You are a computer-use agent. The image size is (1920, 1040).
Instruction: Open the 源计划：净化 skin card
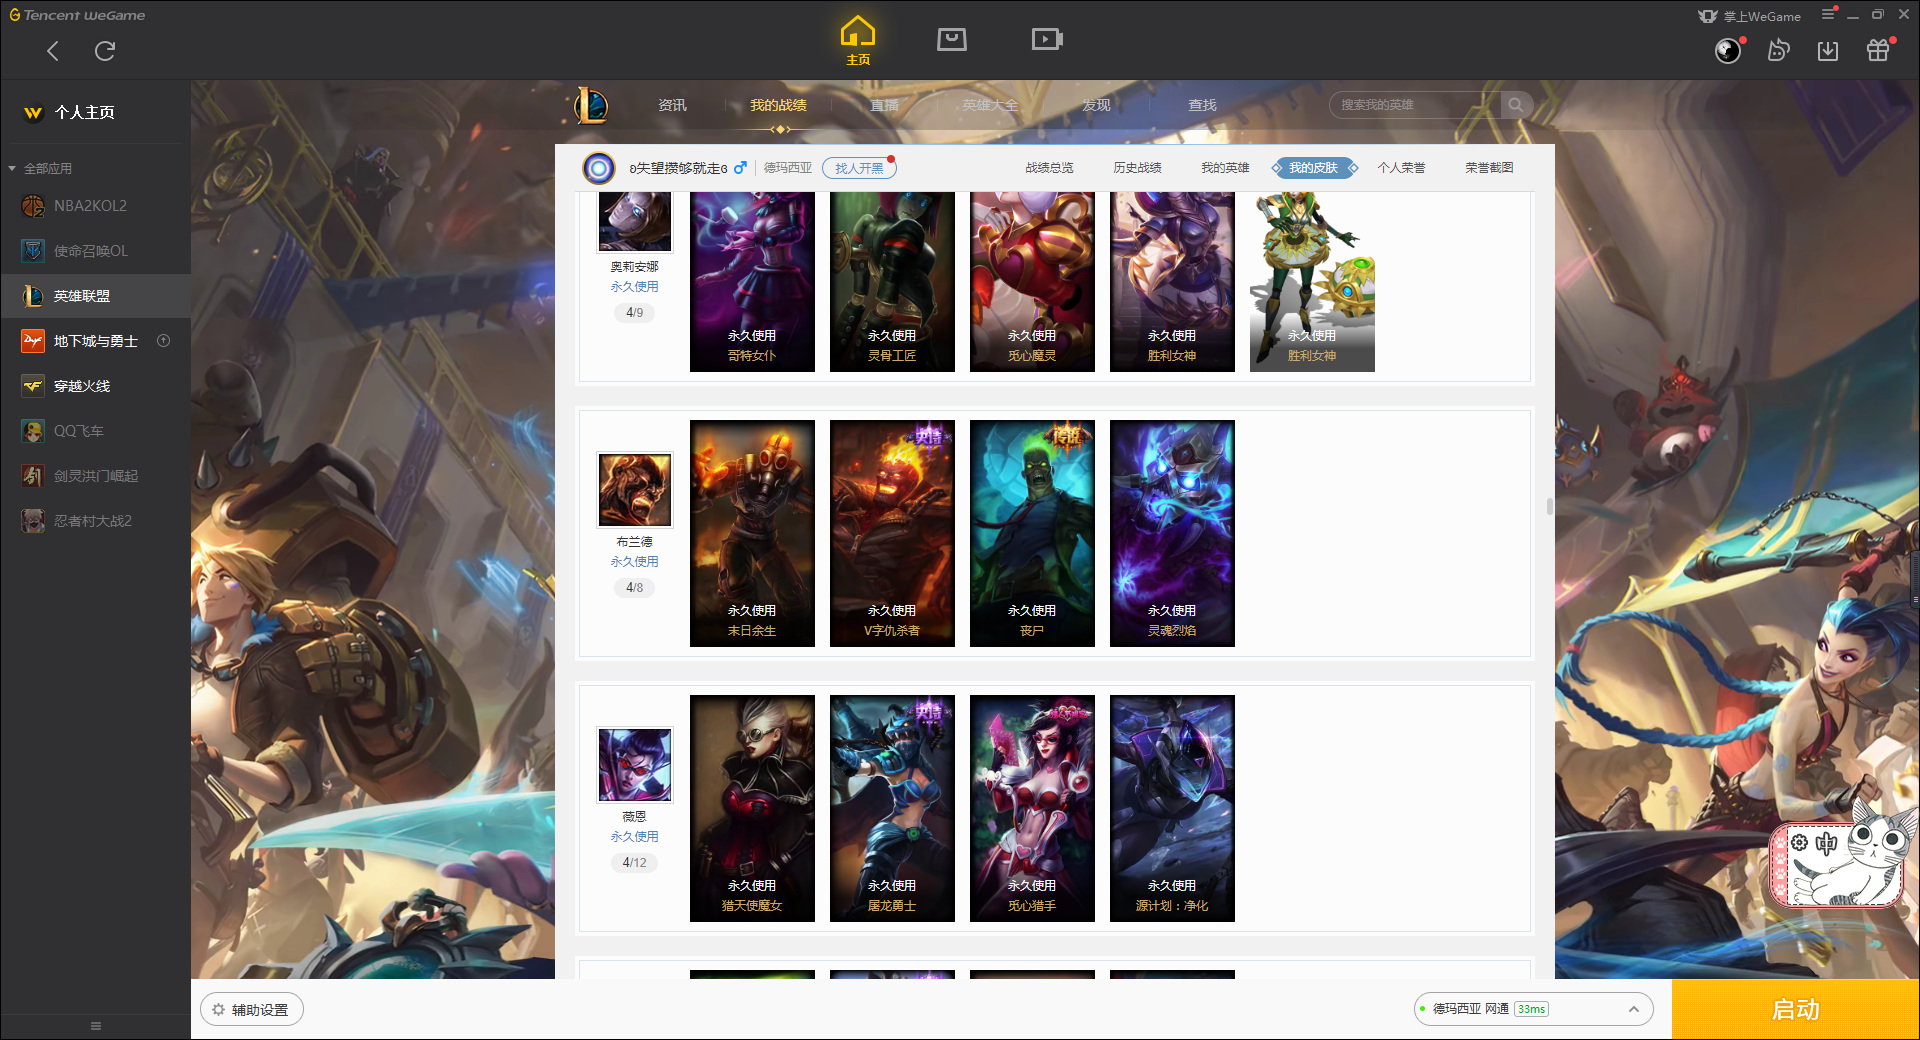pyautogui.click(x=1172, y=808)
